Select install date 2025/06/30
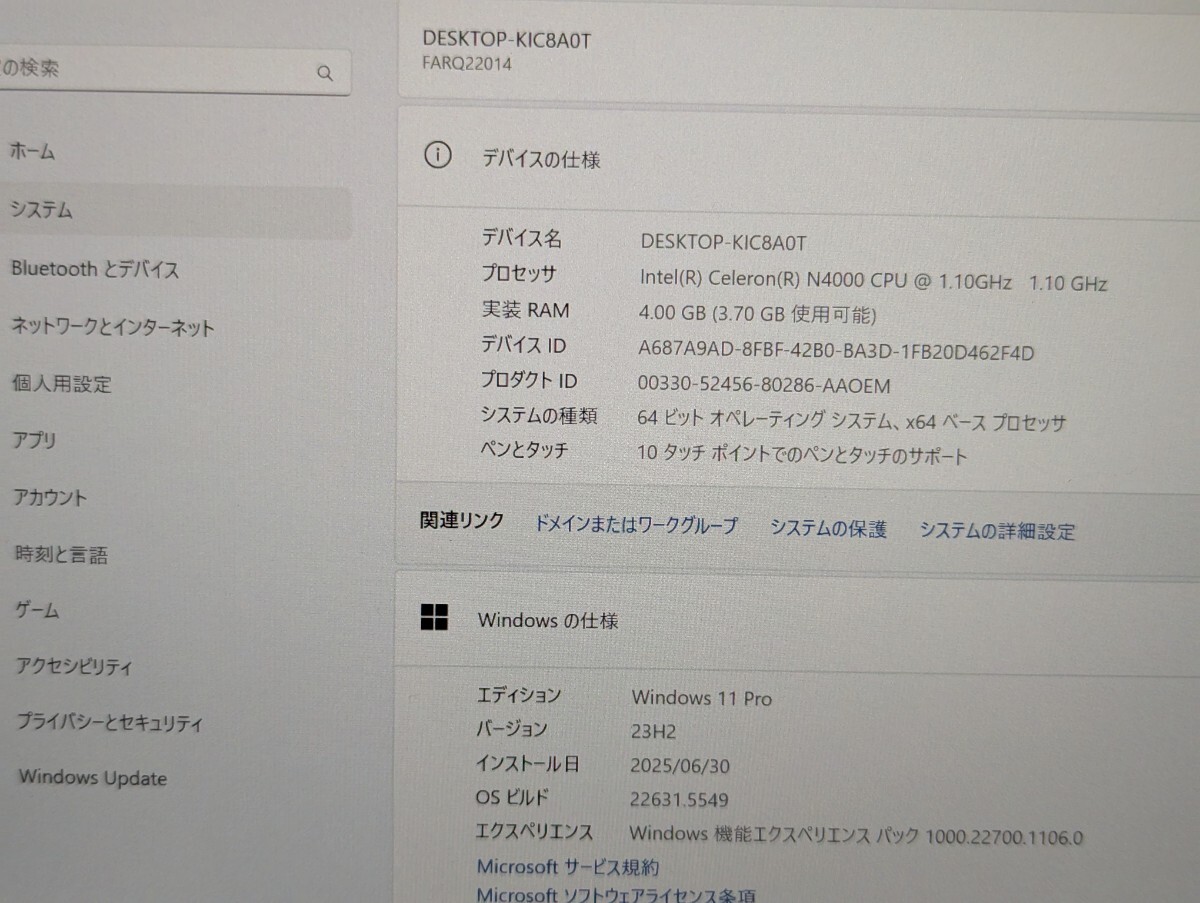 coord(680,766)
